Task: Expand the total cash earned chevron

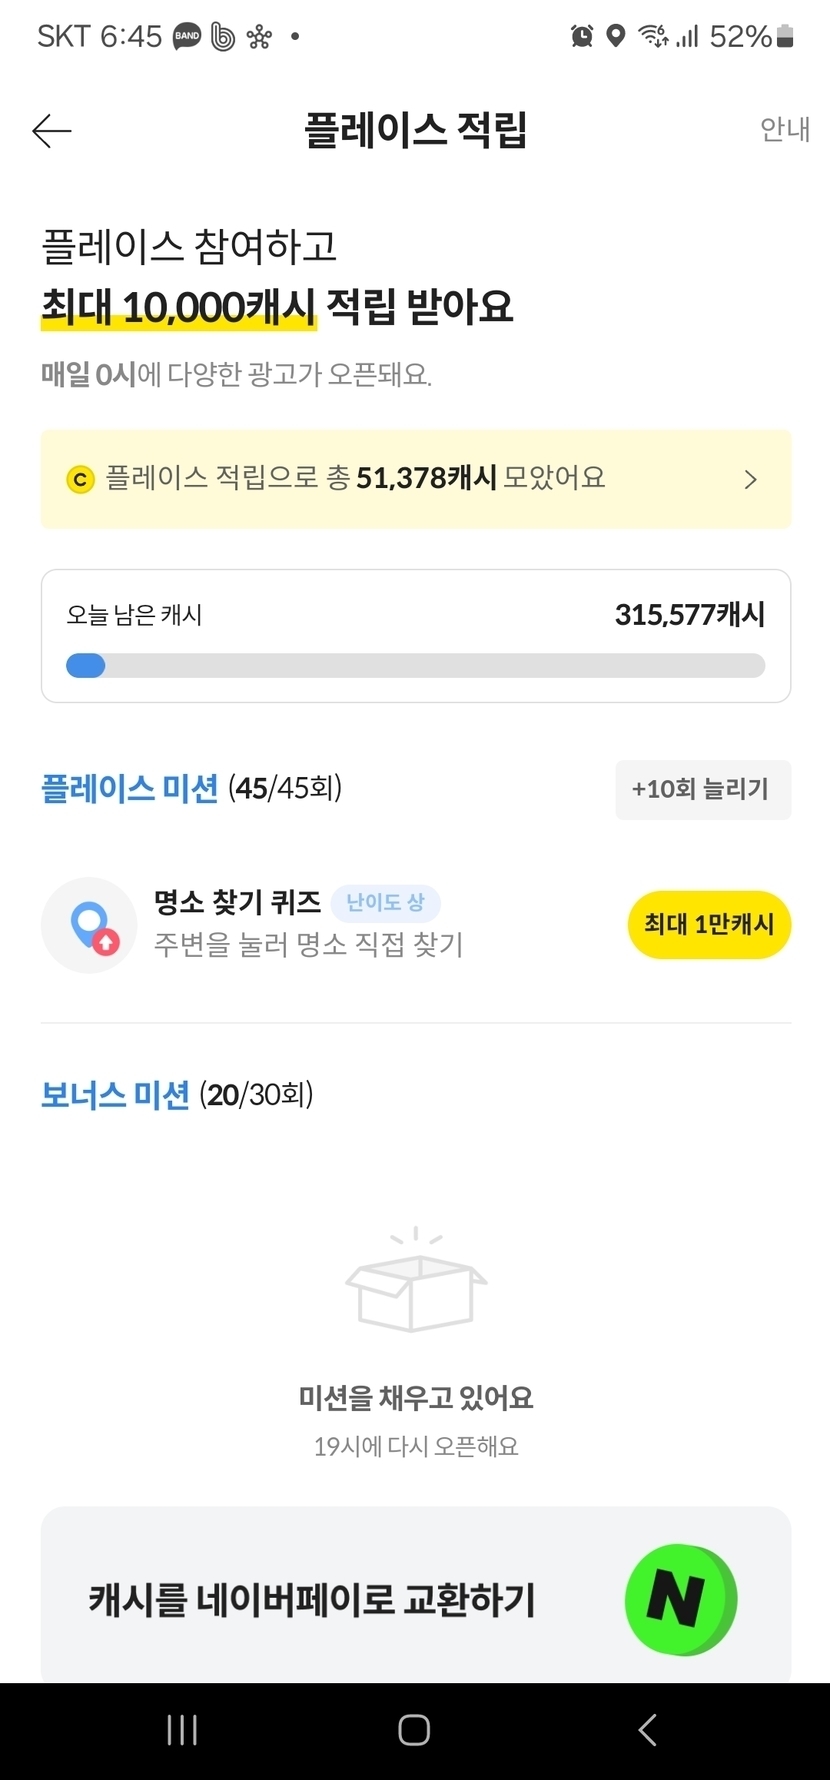Action: pos(751,480)
